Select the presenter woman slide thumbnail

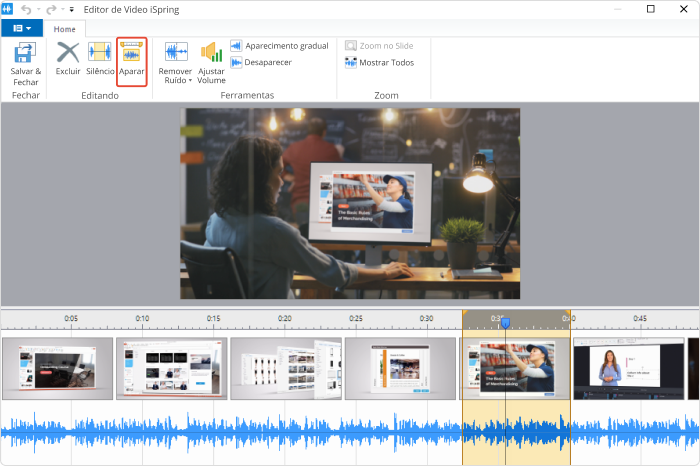coord(629,368)
